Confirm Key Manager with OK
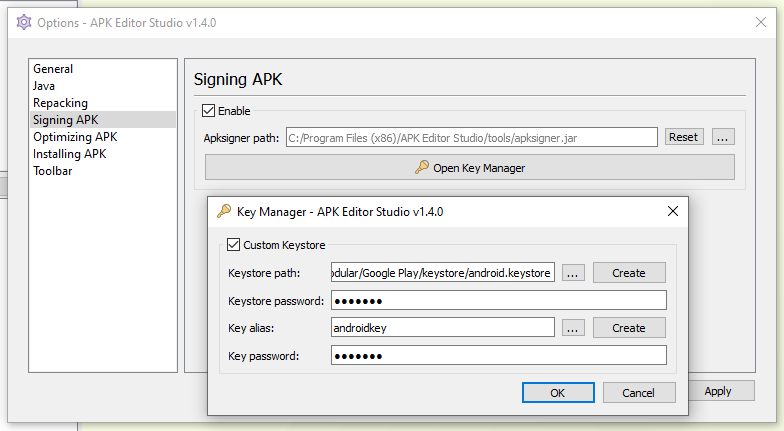Viewport: 784px width, 431px height. coord(558,393)
